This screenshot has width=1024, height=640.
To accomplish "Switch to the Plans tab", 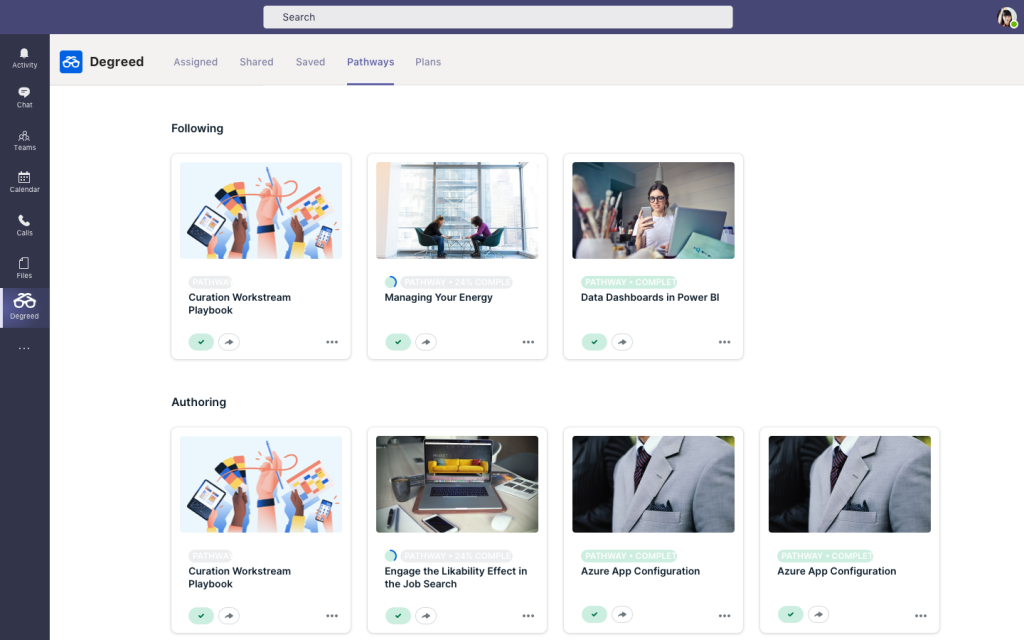I will point(428,62).
